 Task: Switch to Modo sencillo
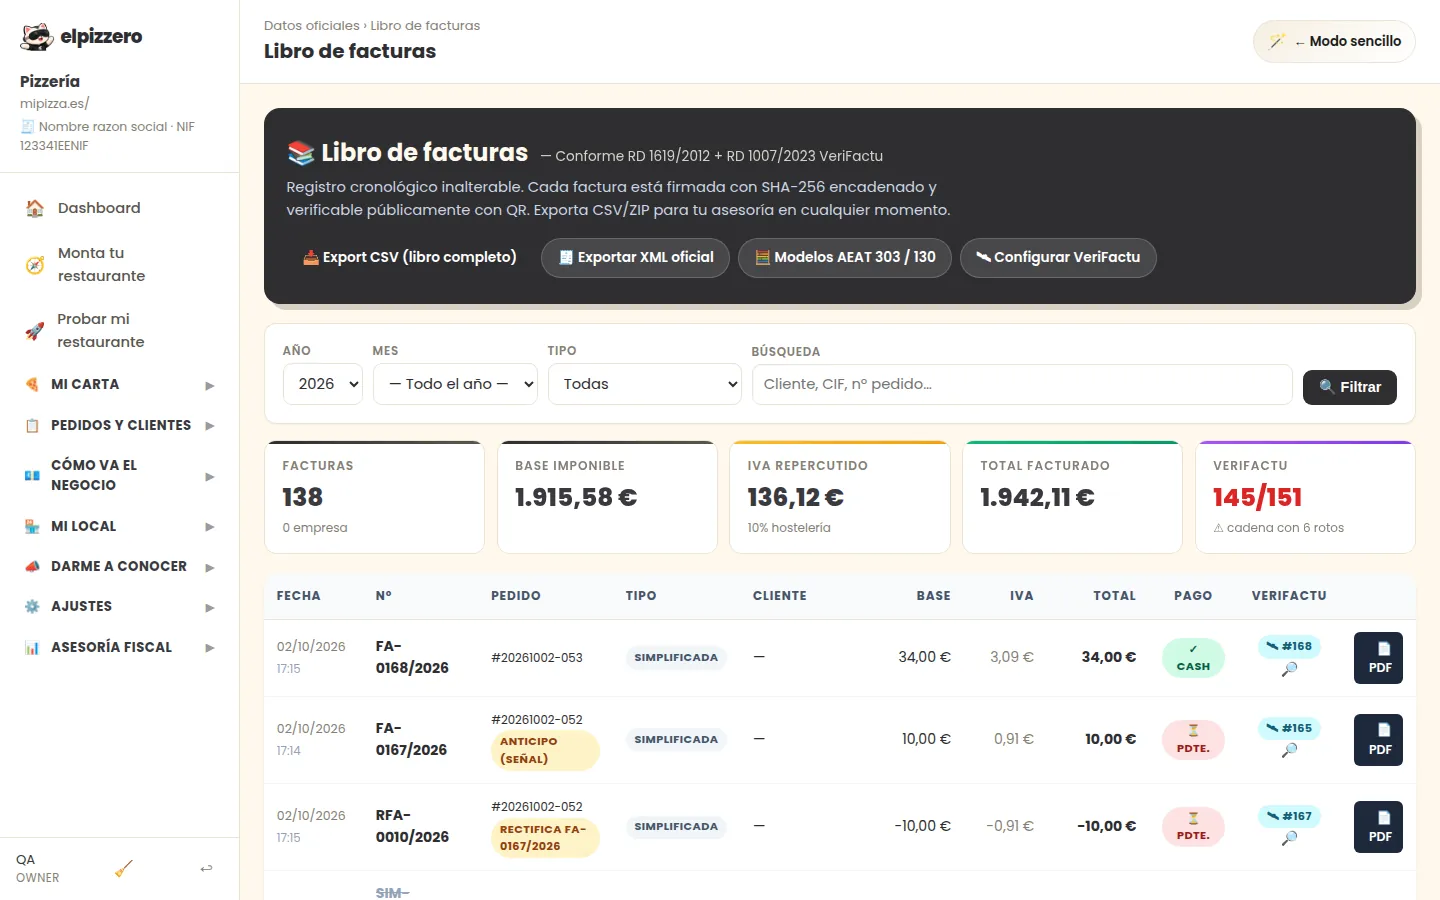tap(1334, 41)
